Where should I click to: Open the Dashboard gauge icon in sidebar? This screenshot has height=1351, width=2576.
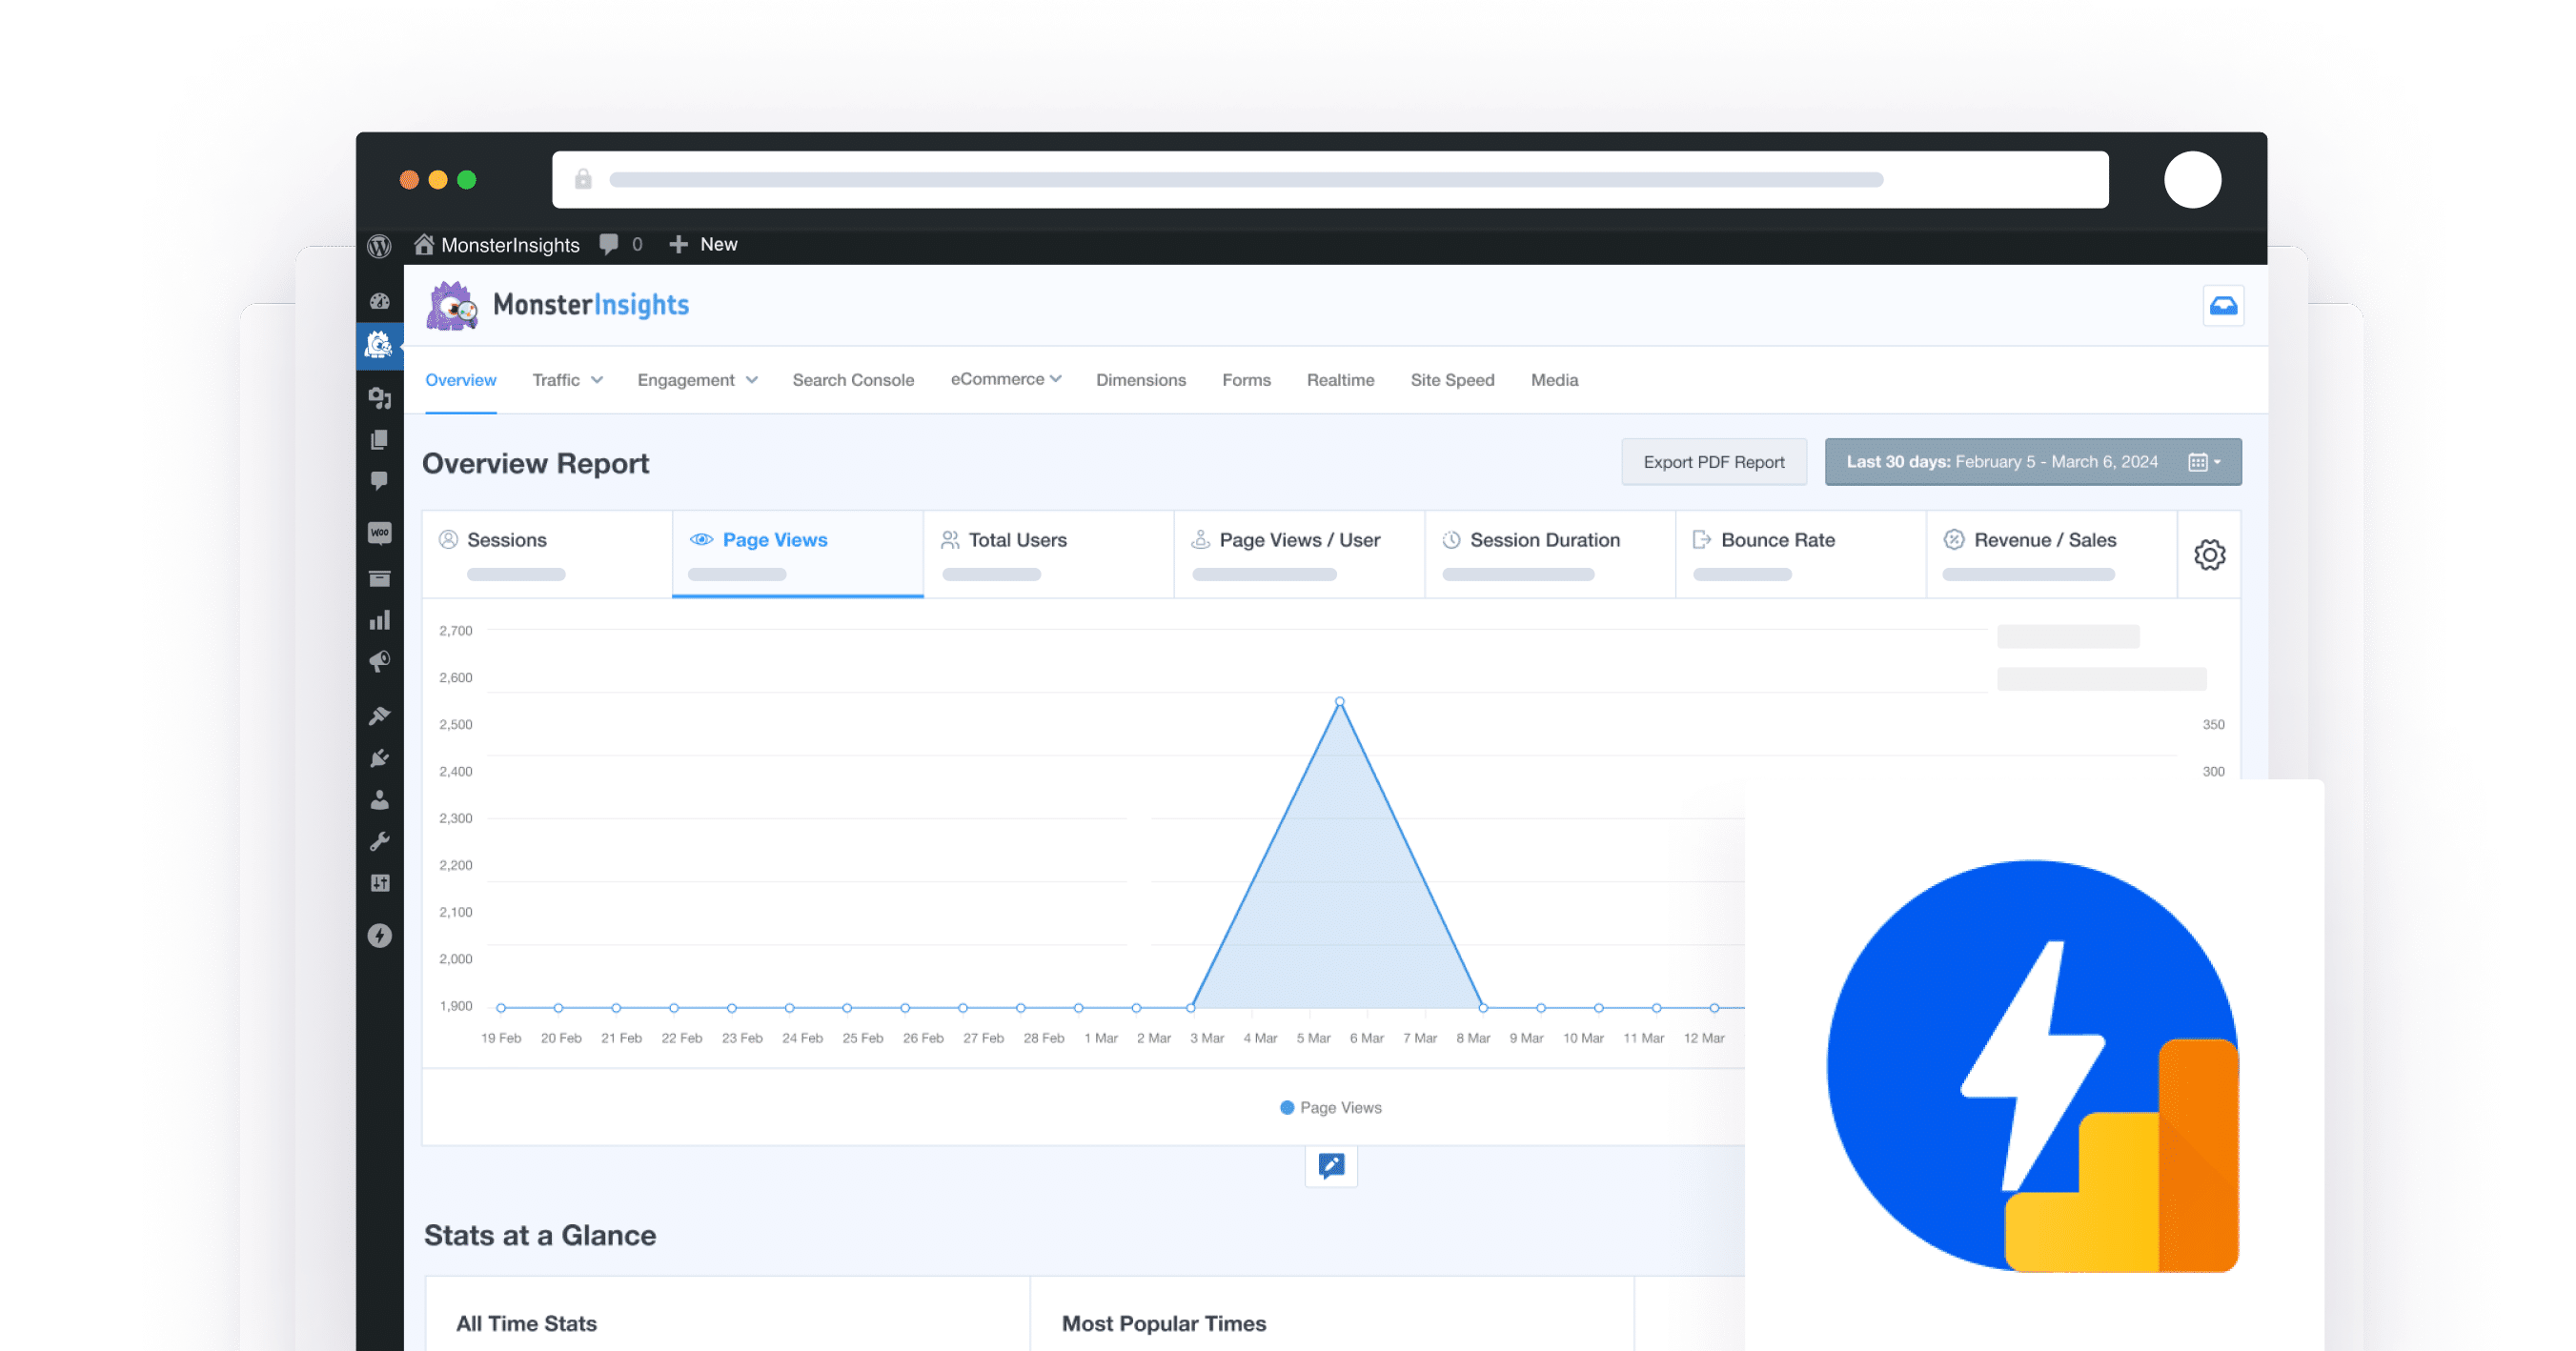coord(379,301)
